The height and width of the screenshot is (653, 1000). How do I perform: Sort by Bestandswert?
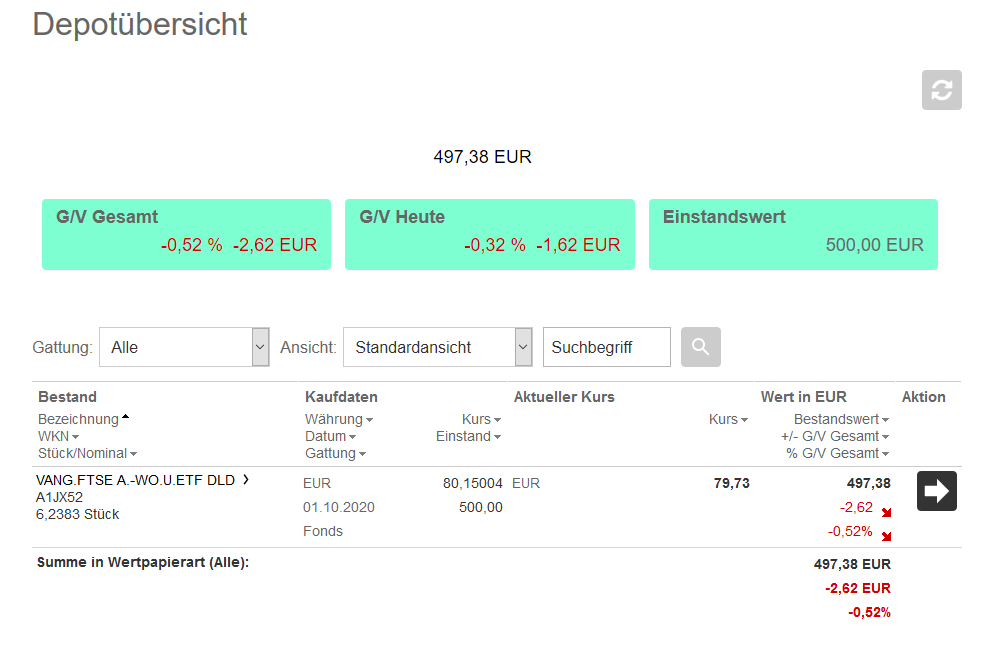click(x=841, y=419)
